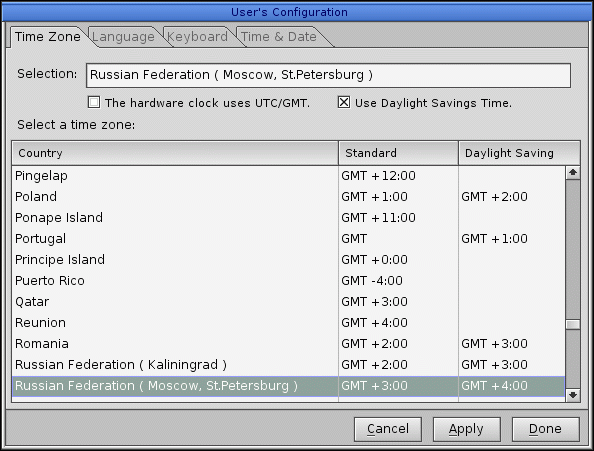594x451 pixels.
Task: Click the scrollbar down arrow
Action: click(x=573, y=395)
